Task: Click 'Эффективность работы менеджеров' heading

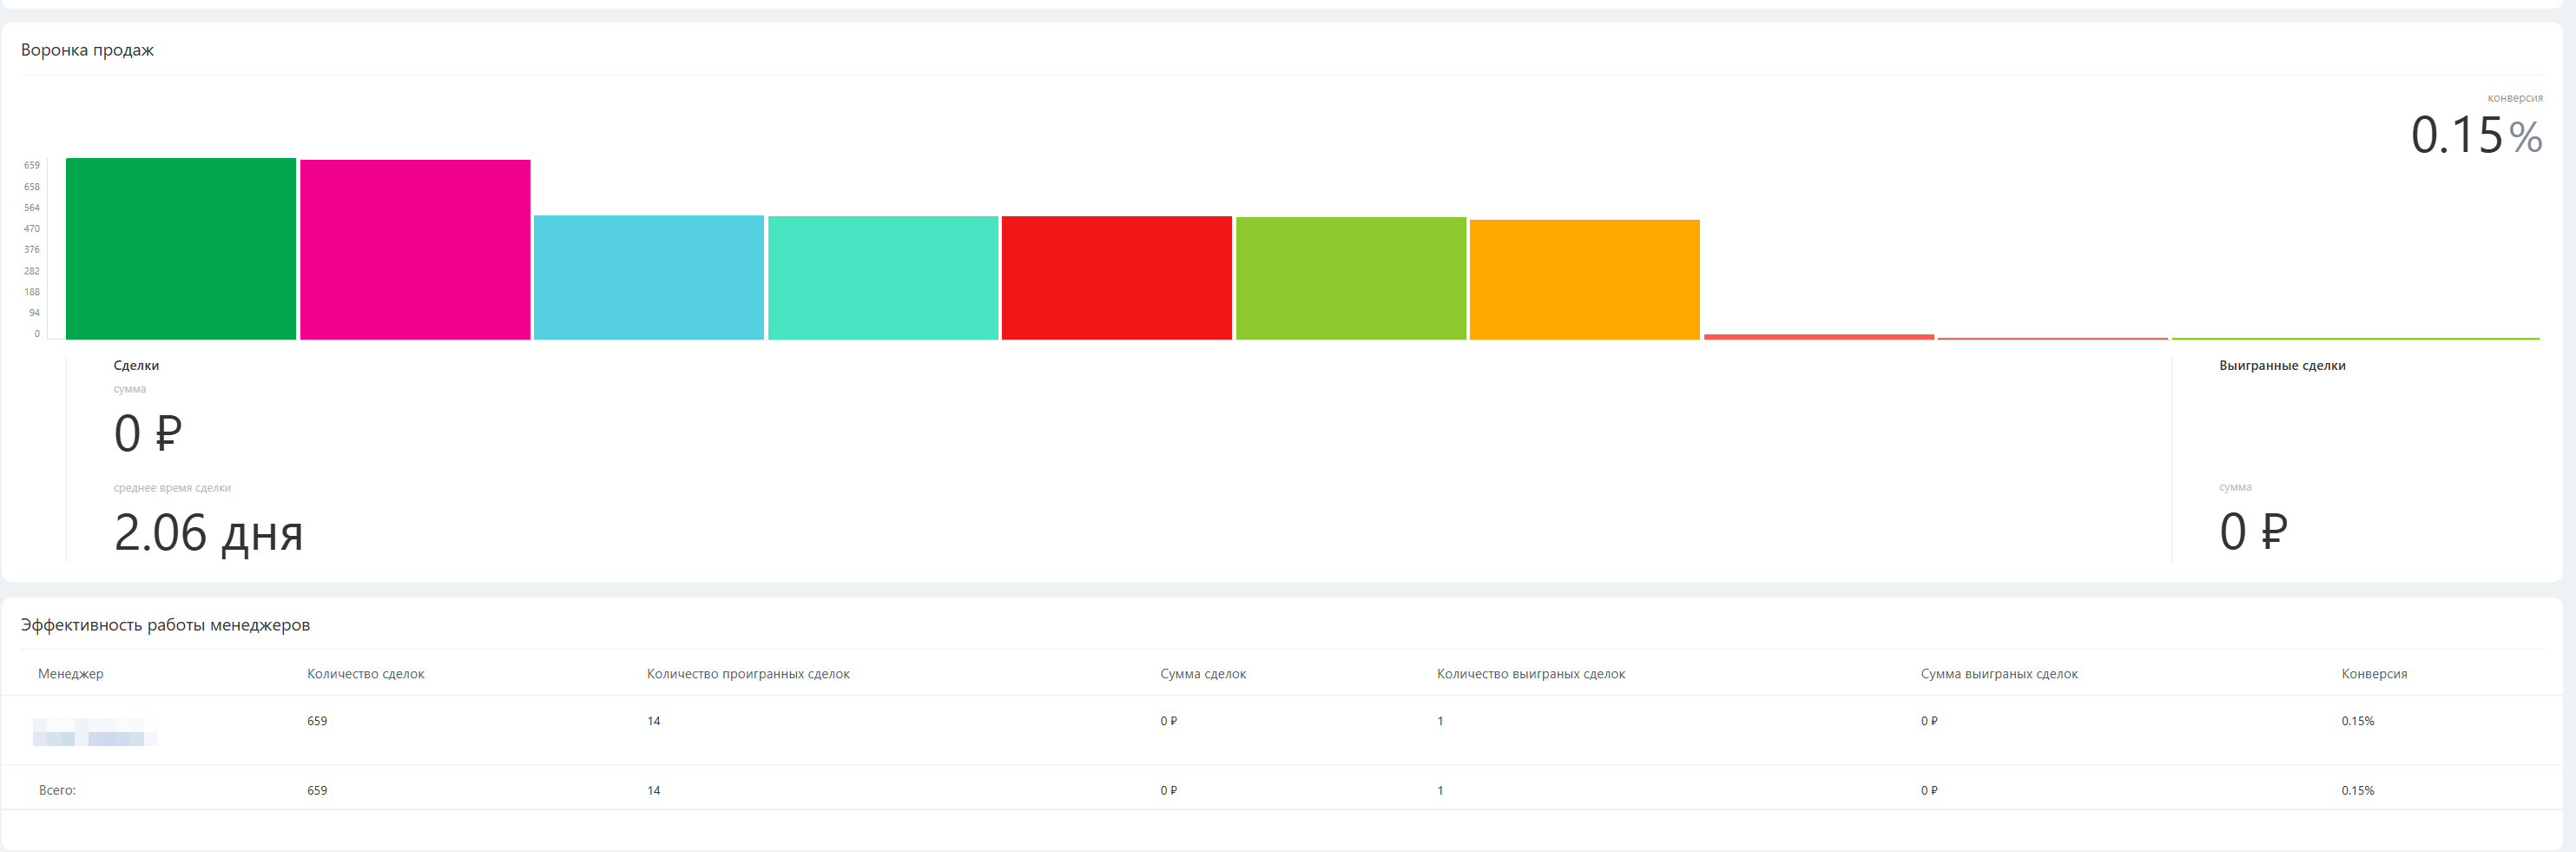Action: (165, 625)
